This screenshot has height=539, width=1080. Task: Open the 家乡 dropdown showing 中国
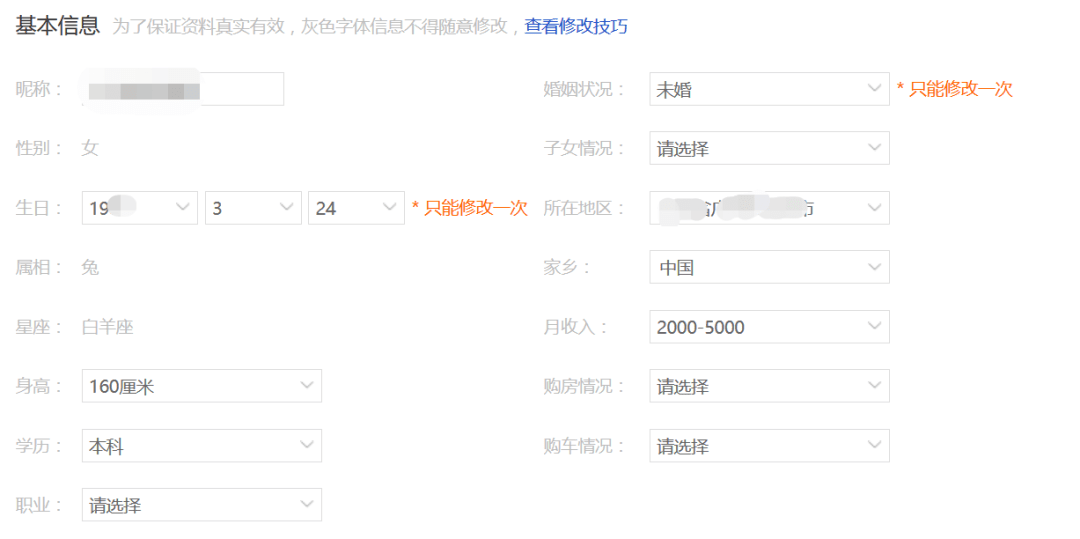click(x=769, y=267)
